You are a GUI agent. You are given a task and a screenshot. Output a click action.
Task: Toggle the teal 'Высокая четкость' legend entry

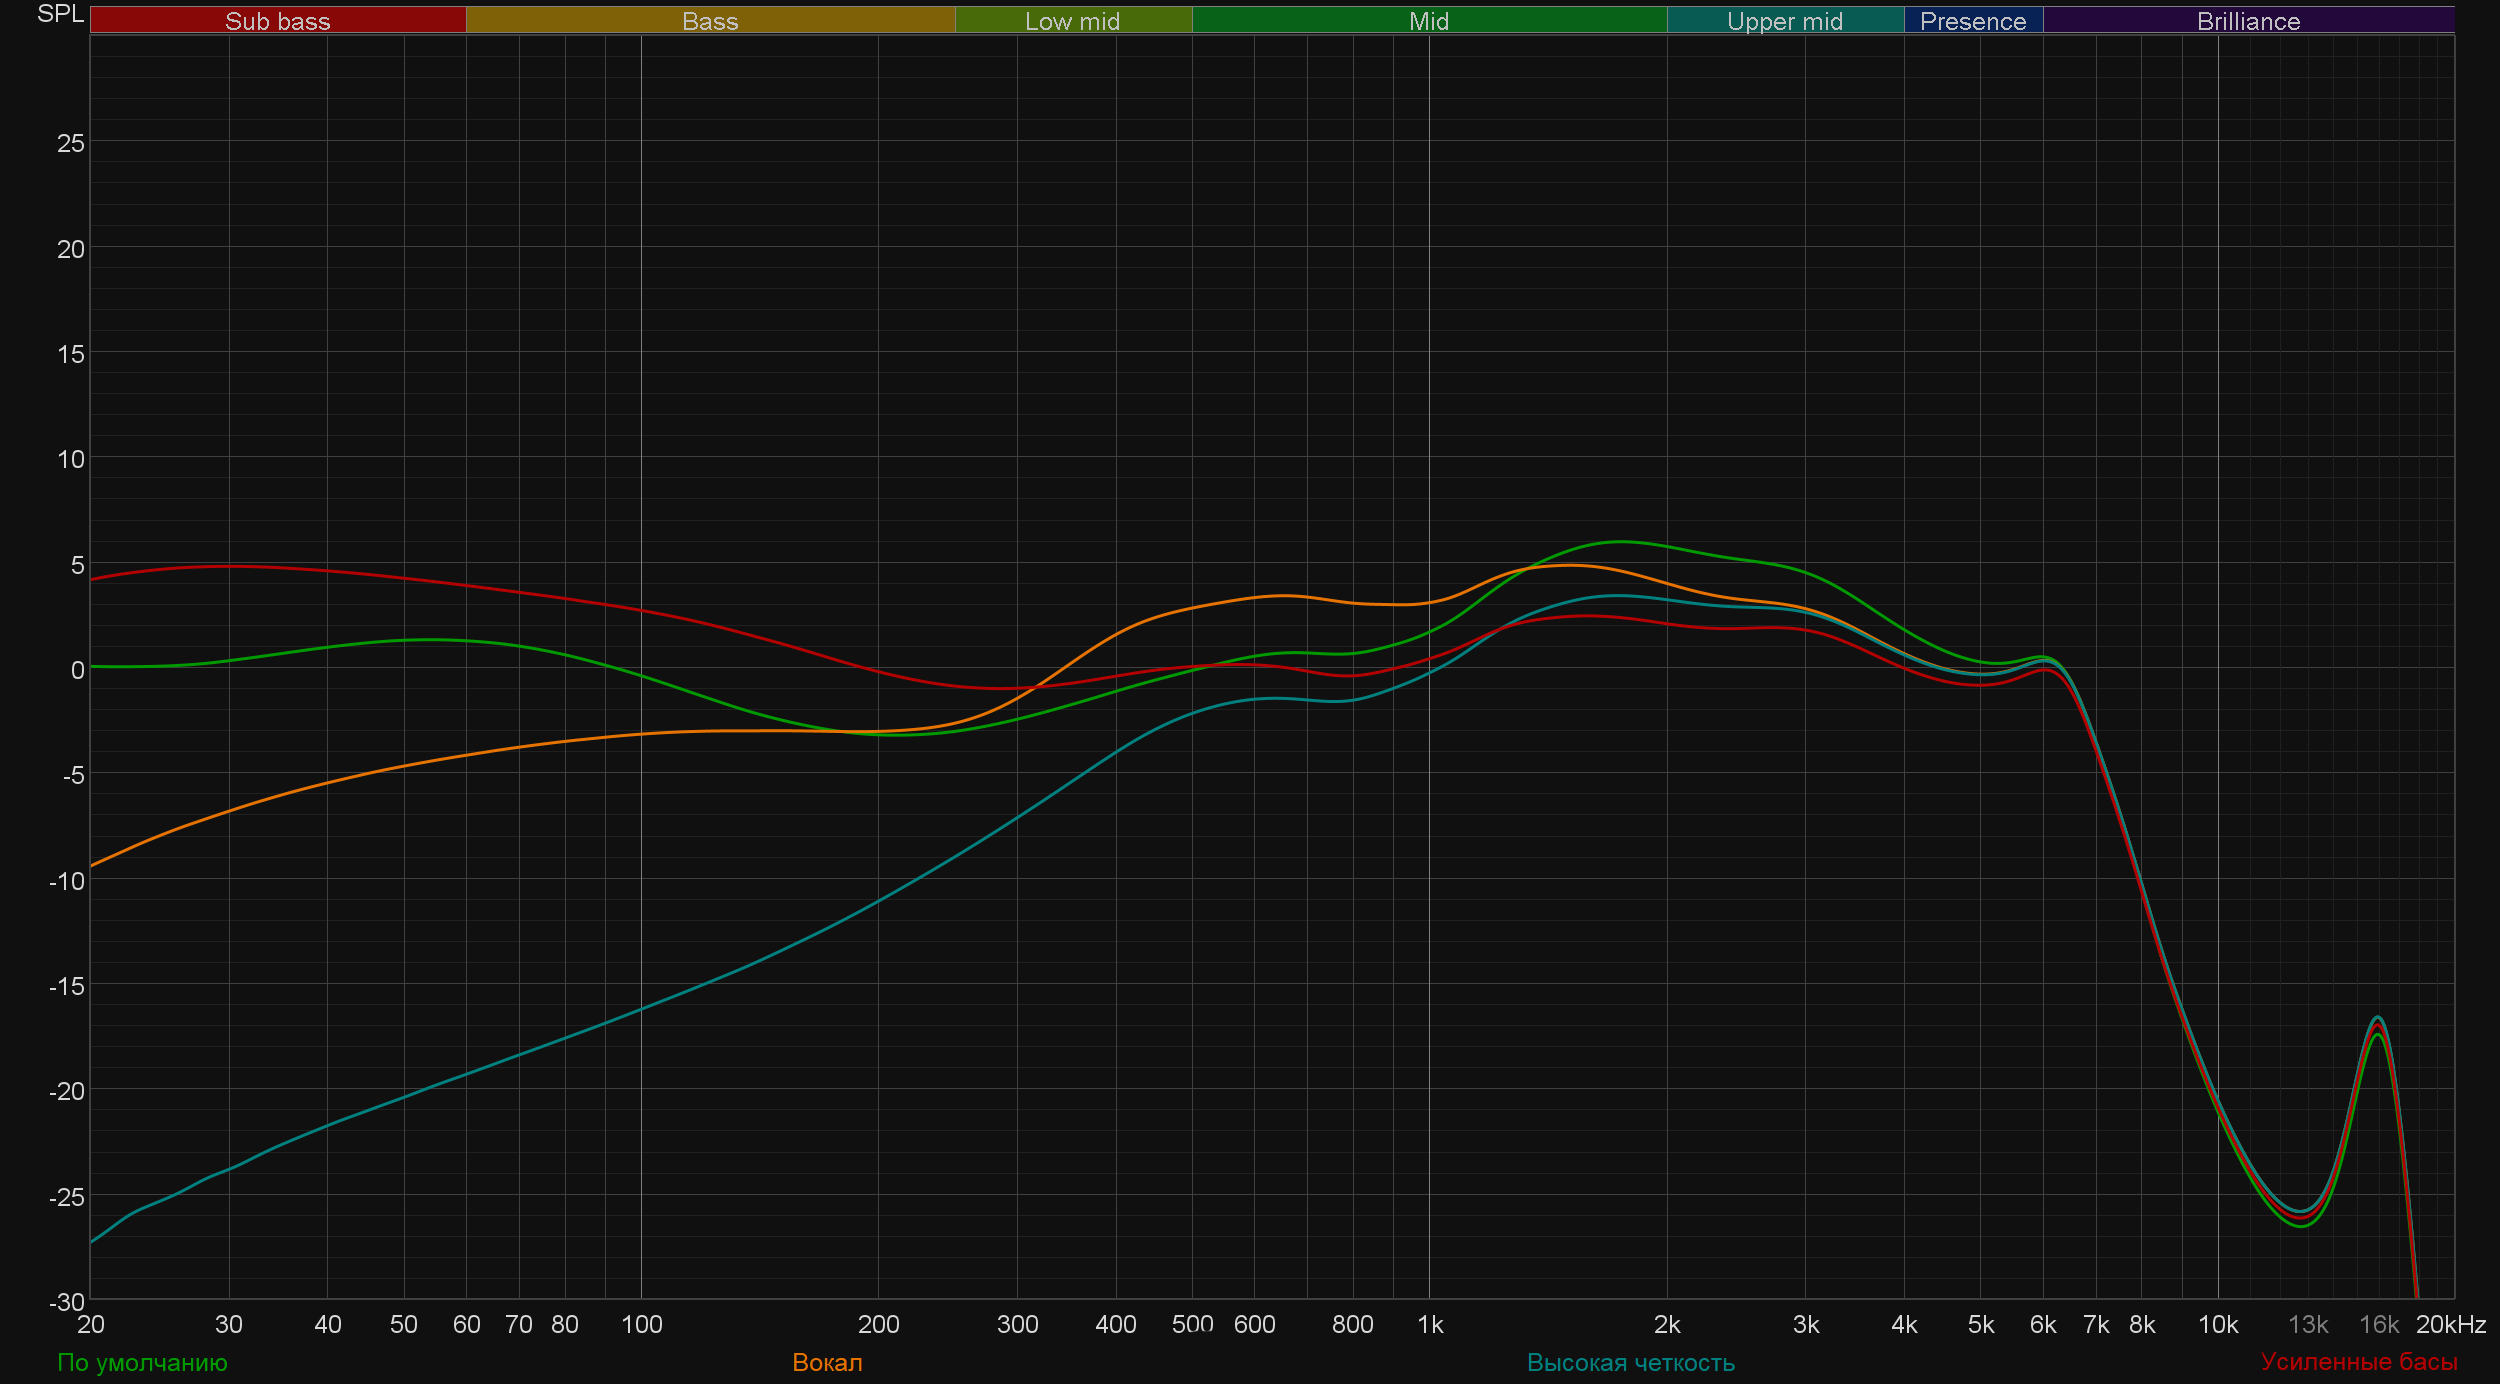[x=1631, y=1362]
